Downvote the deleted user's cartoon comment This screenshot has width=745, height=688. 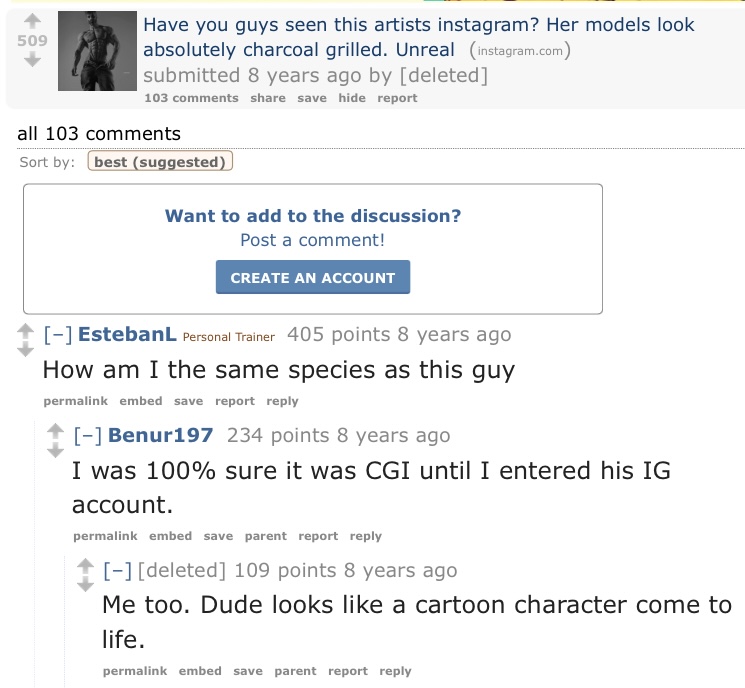point(86,583)
